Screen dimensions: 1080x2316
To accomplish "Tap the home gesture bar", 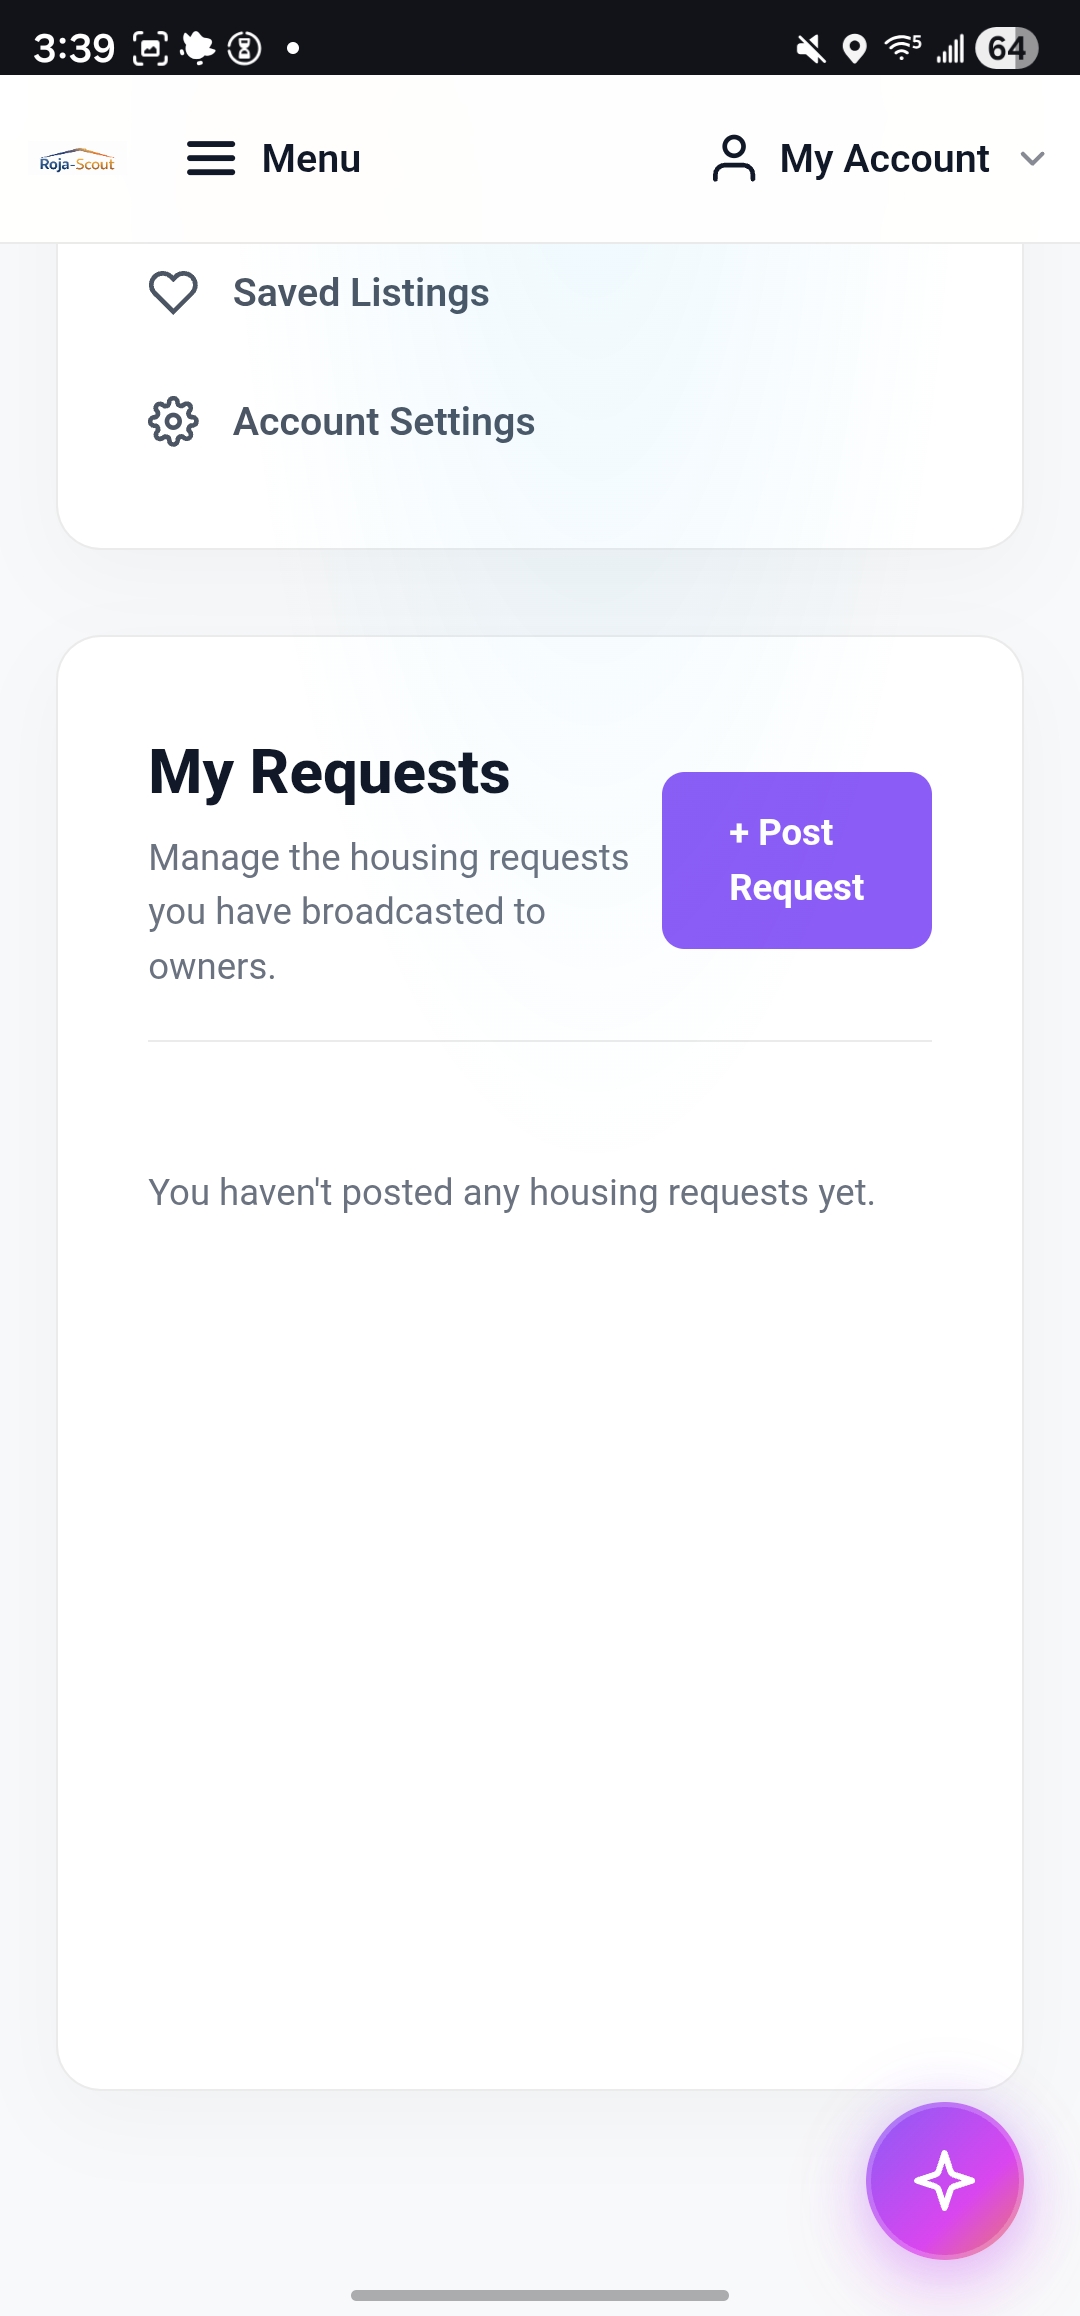I will pos(540,2295).
